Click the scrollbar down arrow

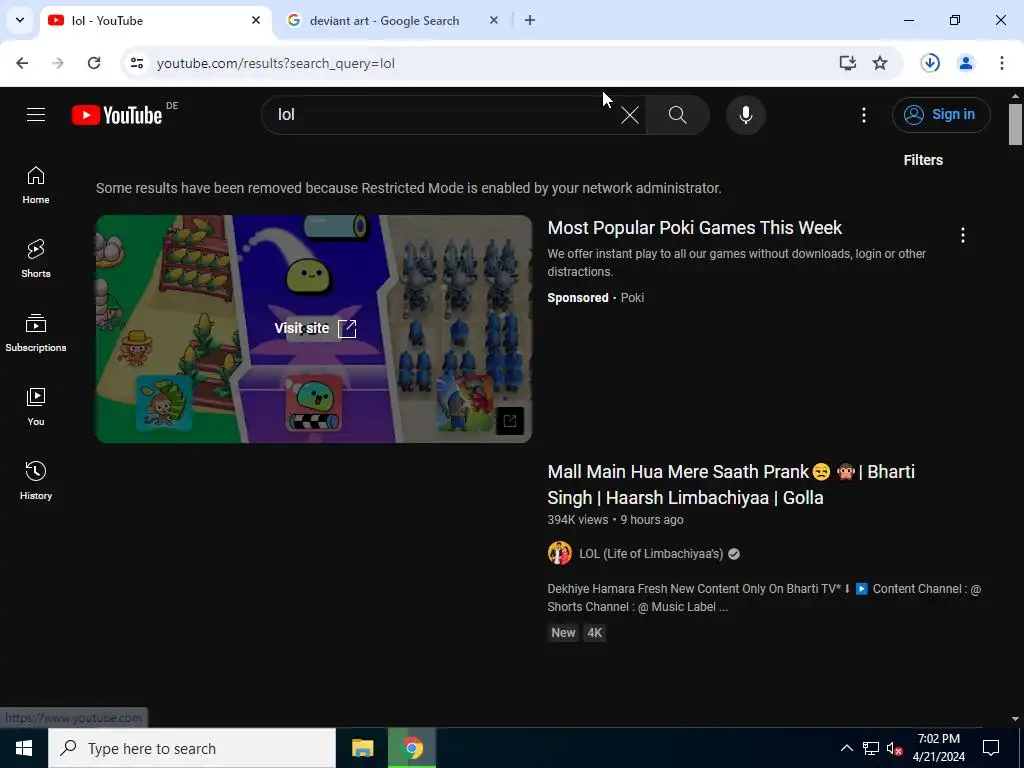pyautogui.click(x=1015, y=719)
